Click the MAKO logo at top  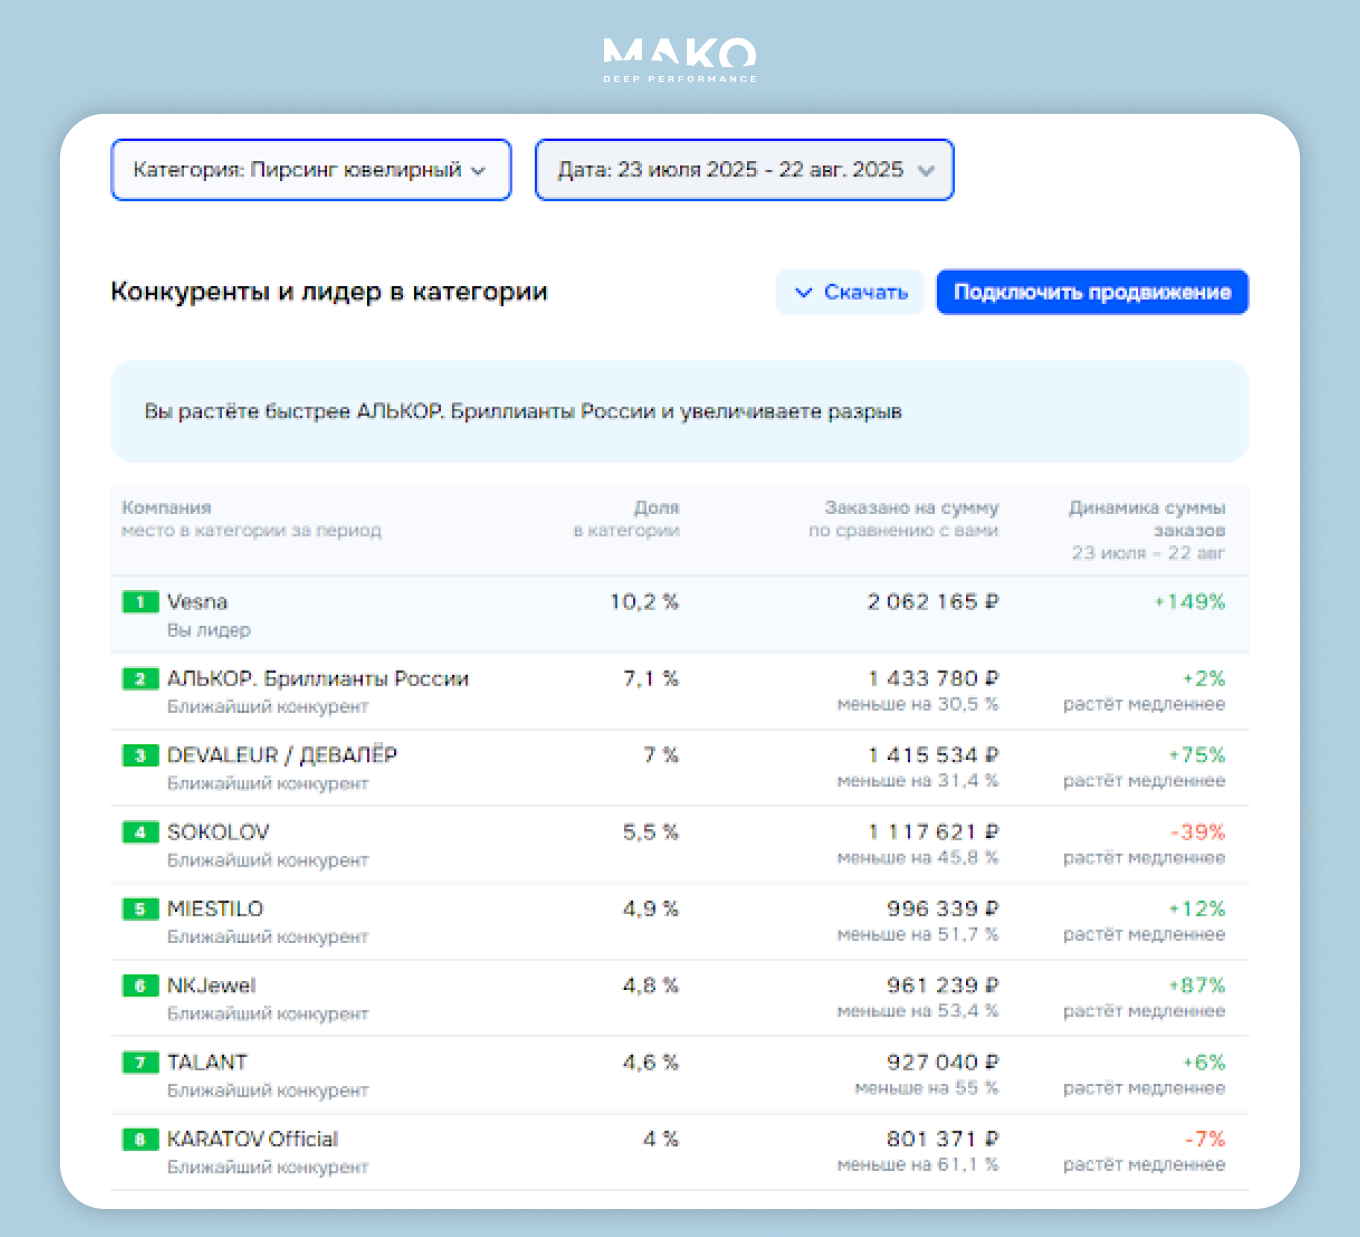click(x=680, y=60)
